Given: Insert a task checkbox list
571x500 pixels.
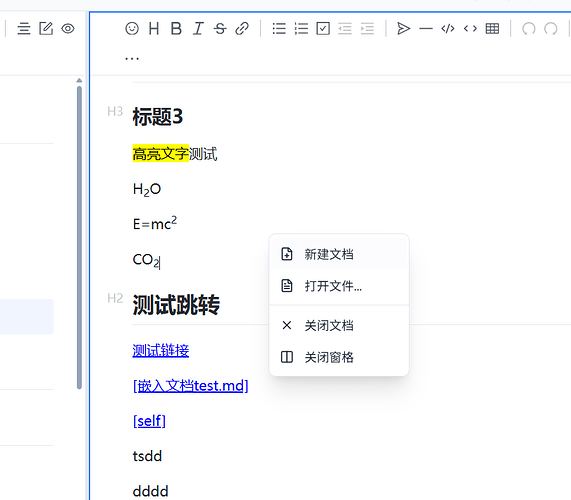Looking at the screenshot, I should tap(323, 28).
